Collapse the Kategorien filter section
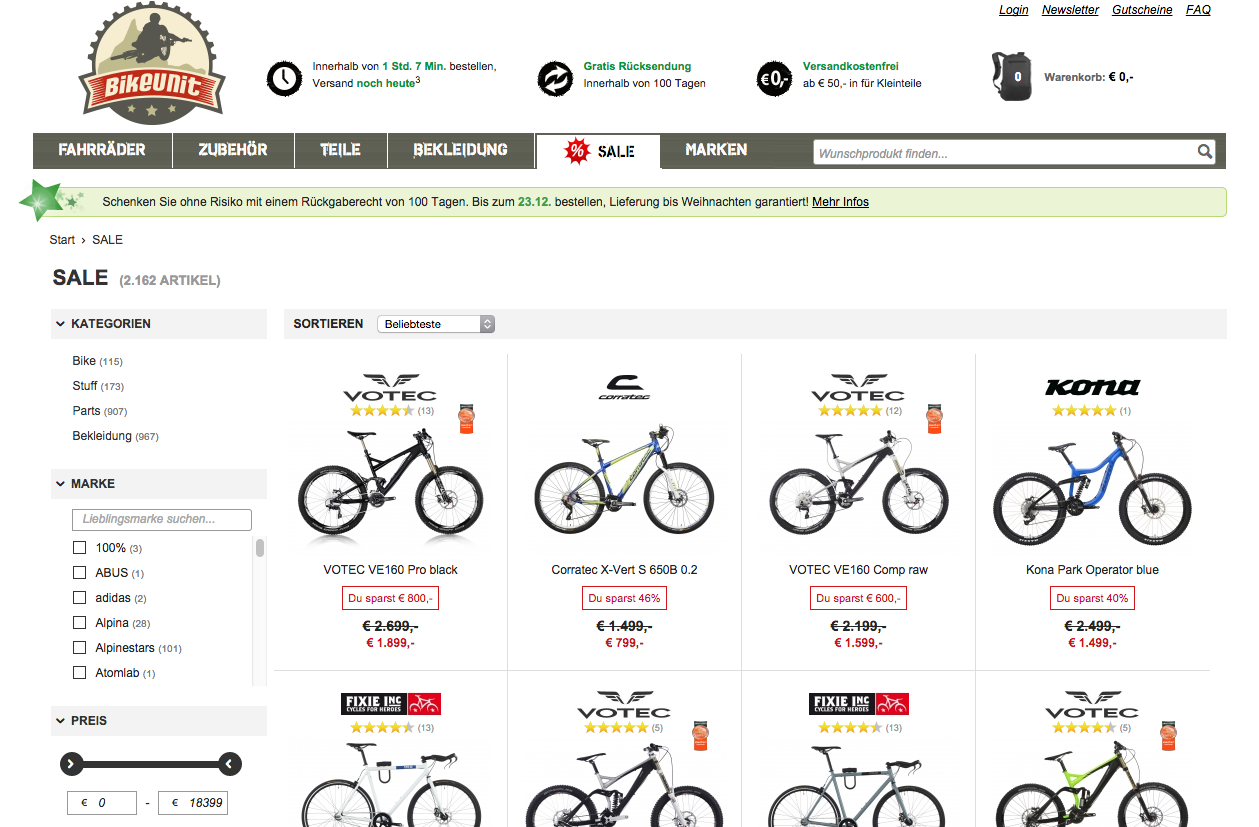The width and height of the screenshot is (1259, 827). (61, 324)
